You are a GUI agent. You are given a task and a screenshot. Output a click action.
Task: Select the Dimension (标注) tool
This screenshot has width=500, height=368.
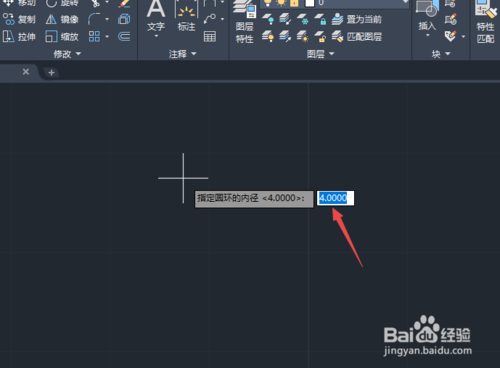pyautogui.click(x=186, y=16)
